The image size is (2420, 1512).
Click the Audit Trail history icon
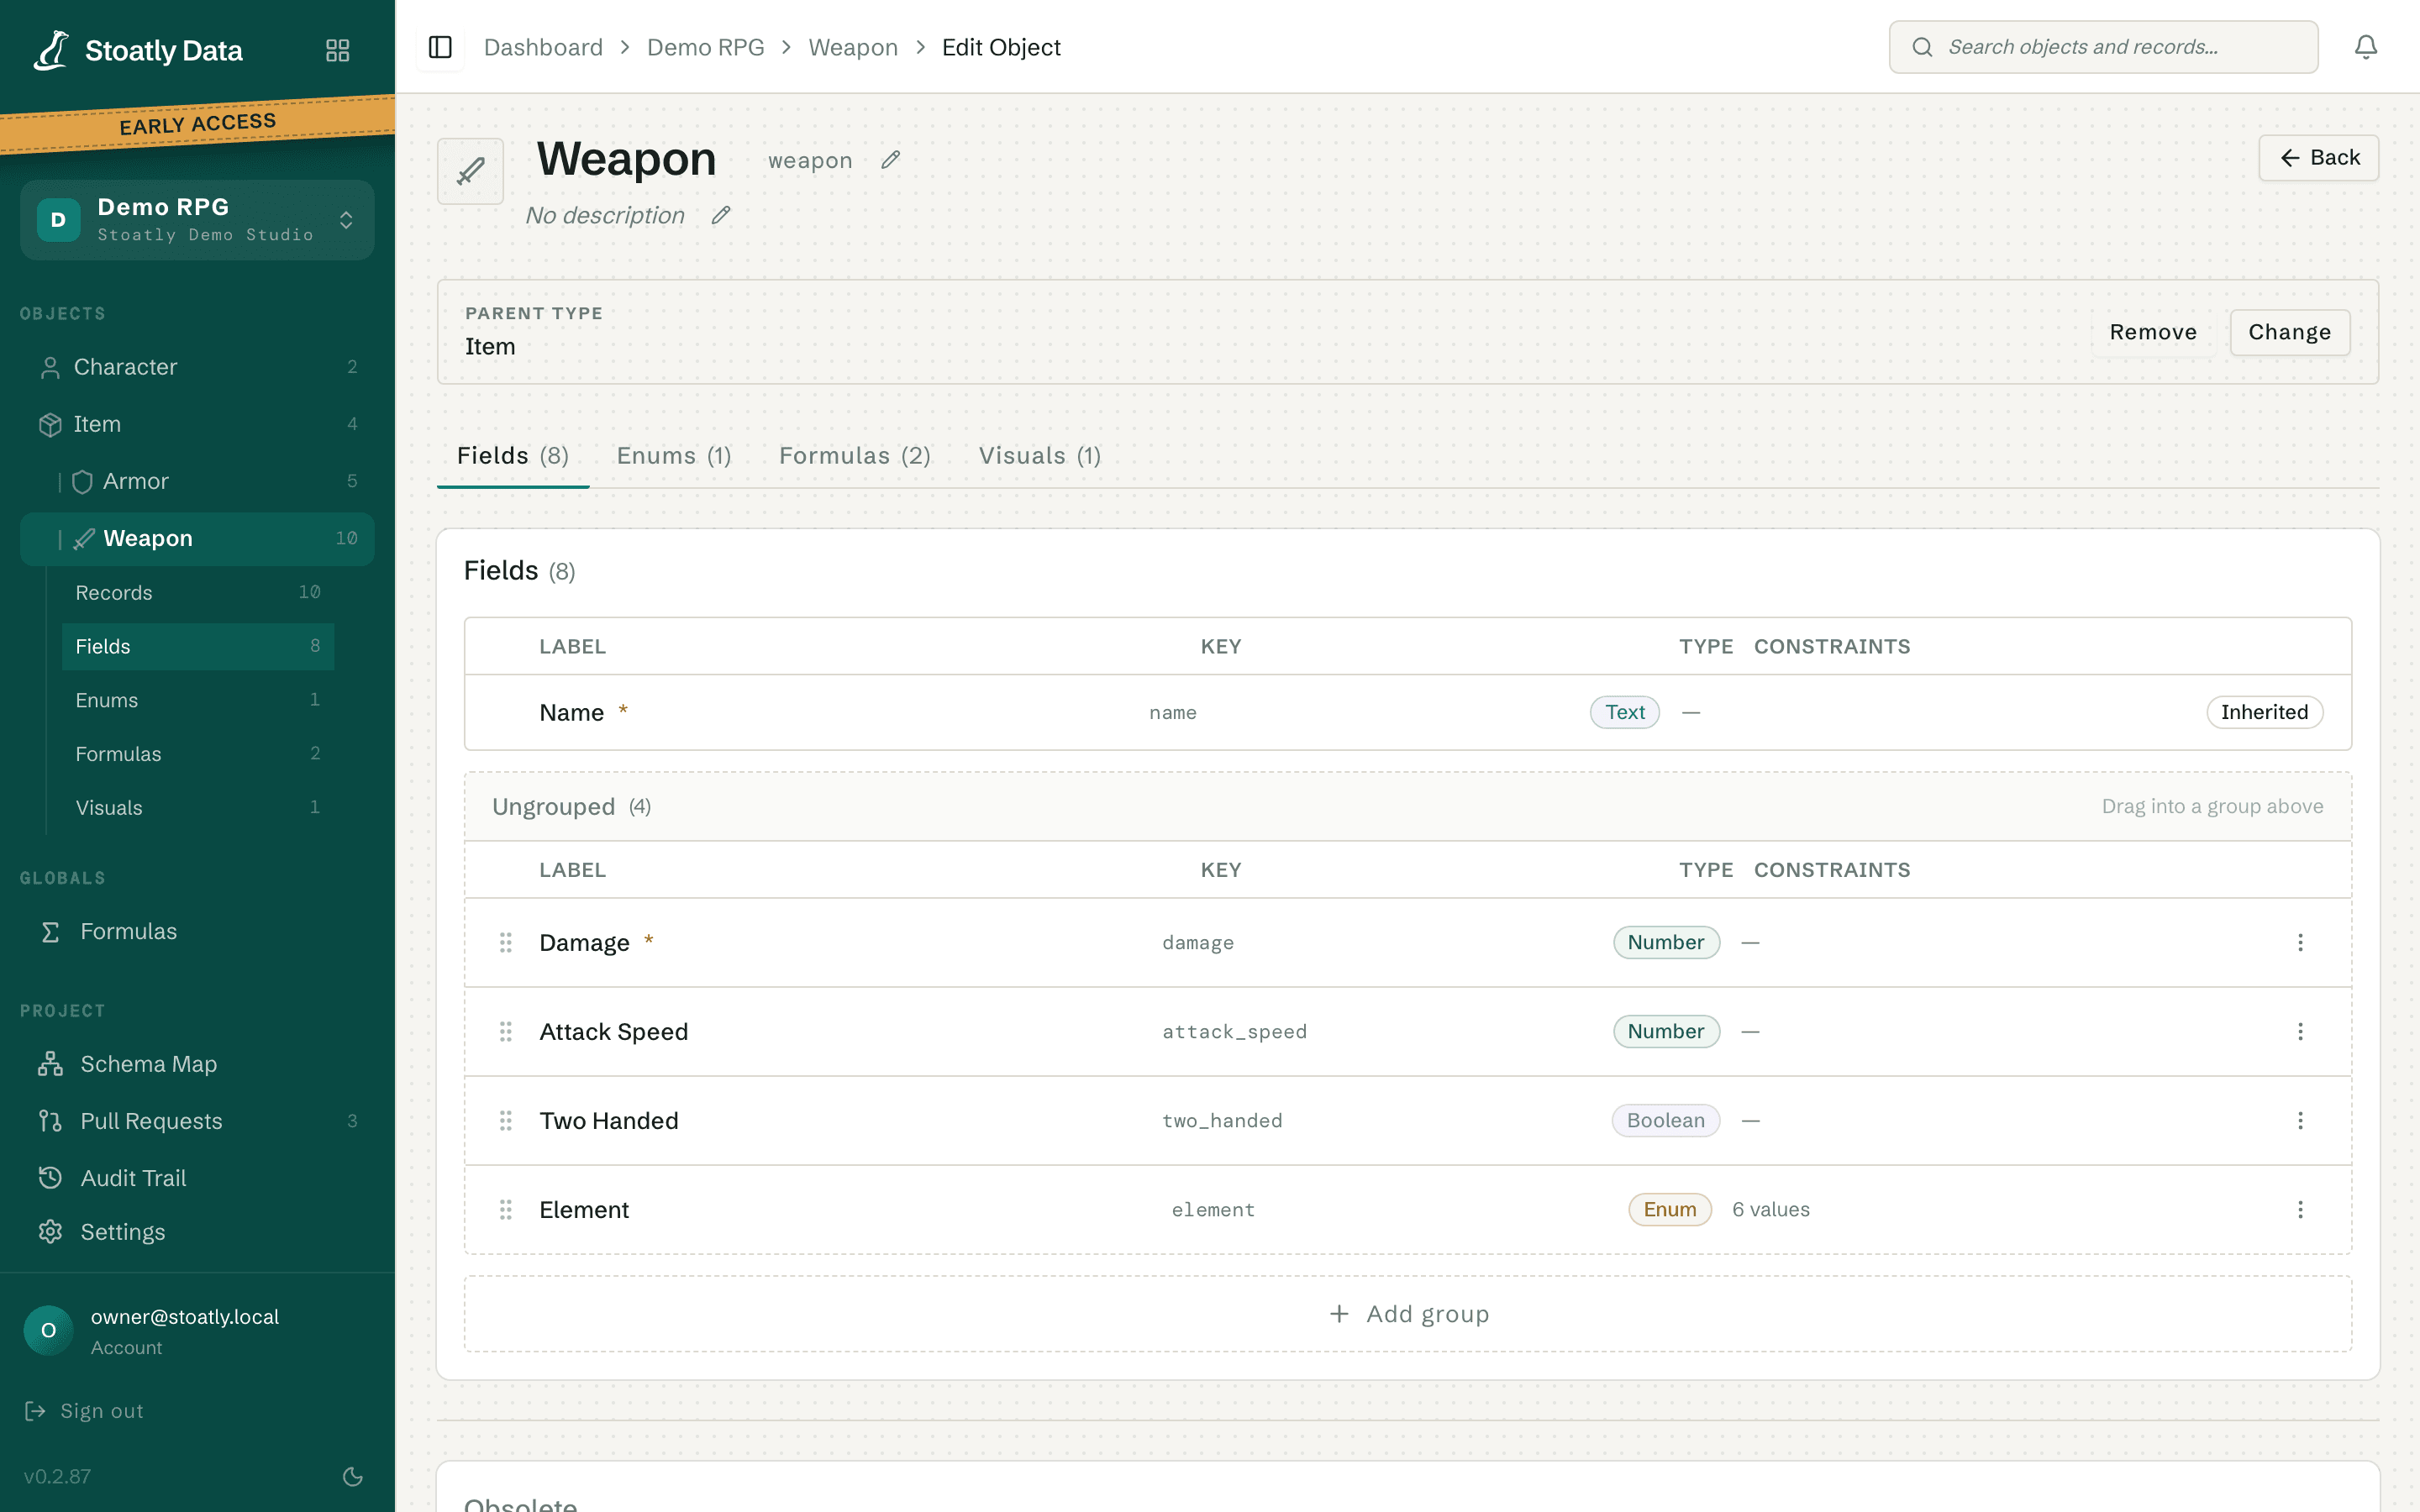coord(50,1177)
